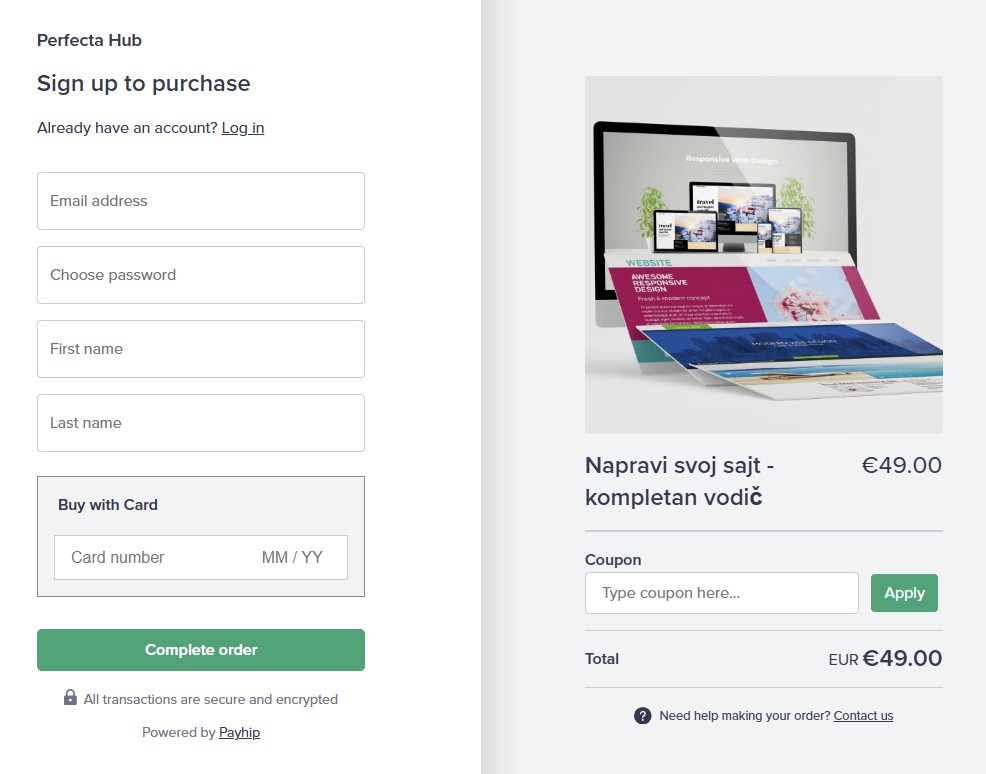986x774 pixels.
Task: Follow the Payhip link
Action: pyautogui.click(x=240, y=733)
